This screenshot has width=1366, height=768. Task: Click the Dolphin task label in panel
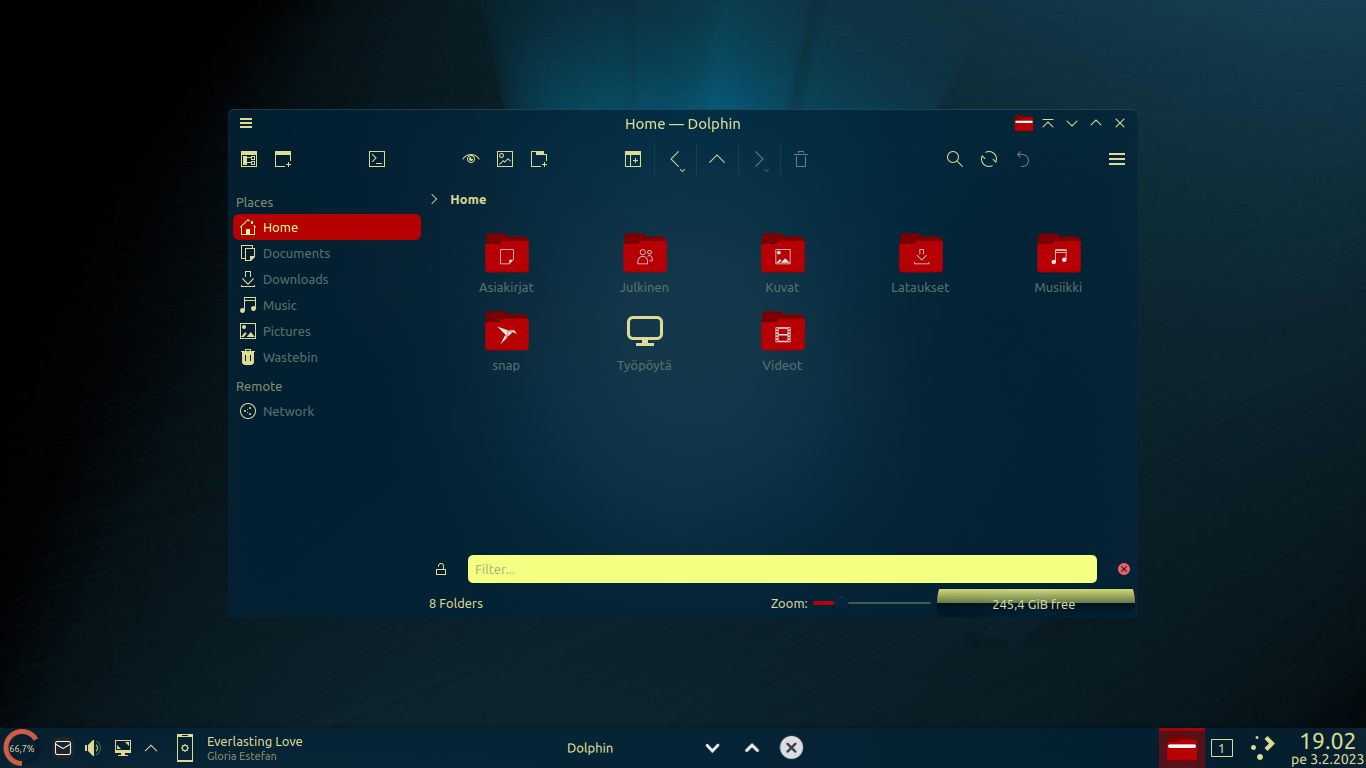(590, 748)
